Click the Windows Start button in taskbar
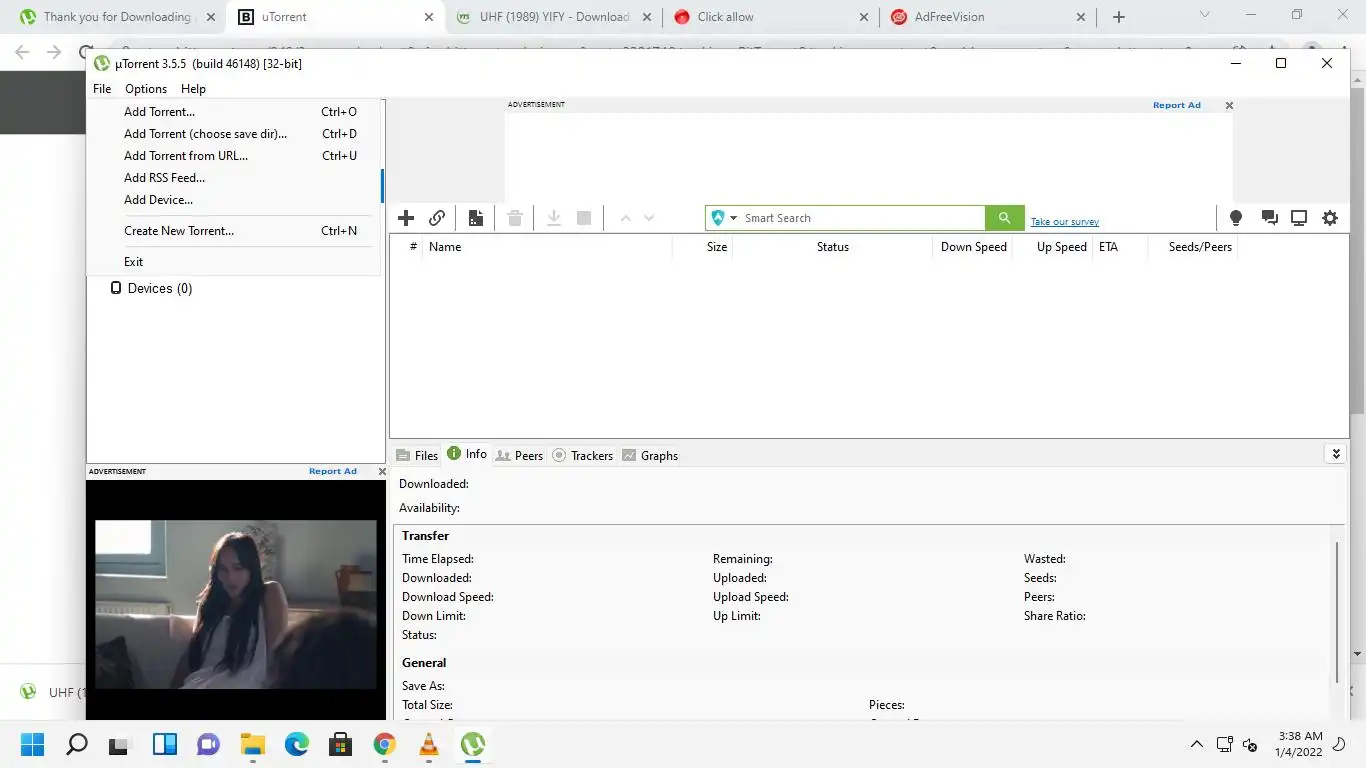Image resolution: width=1366 pixels, height=768 pixels. pyautogui.click(x=33, y=744)
